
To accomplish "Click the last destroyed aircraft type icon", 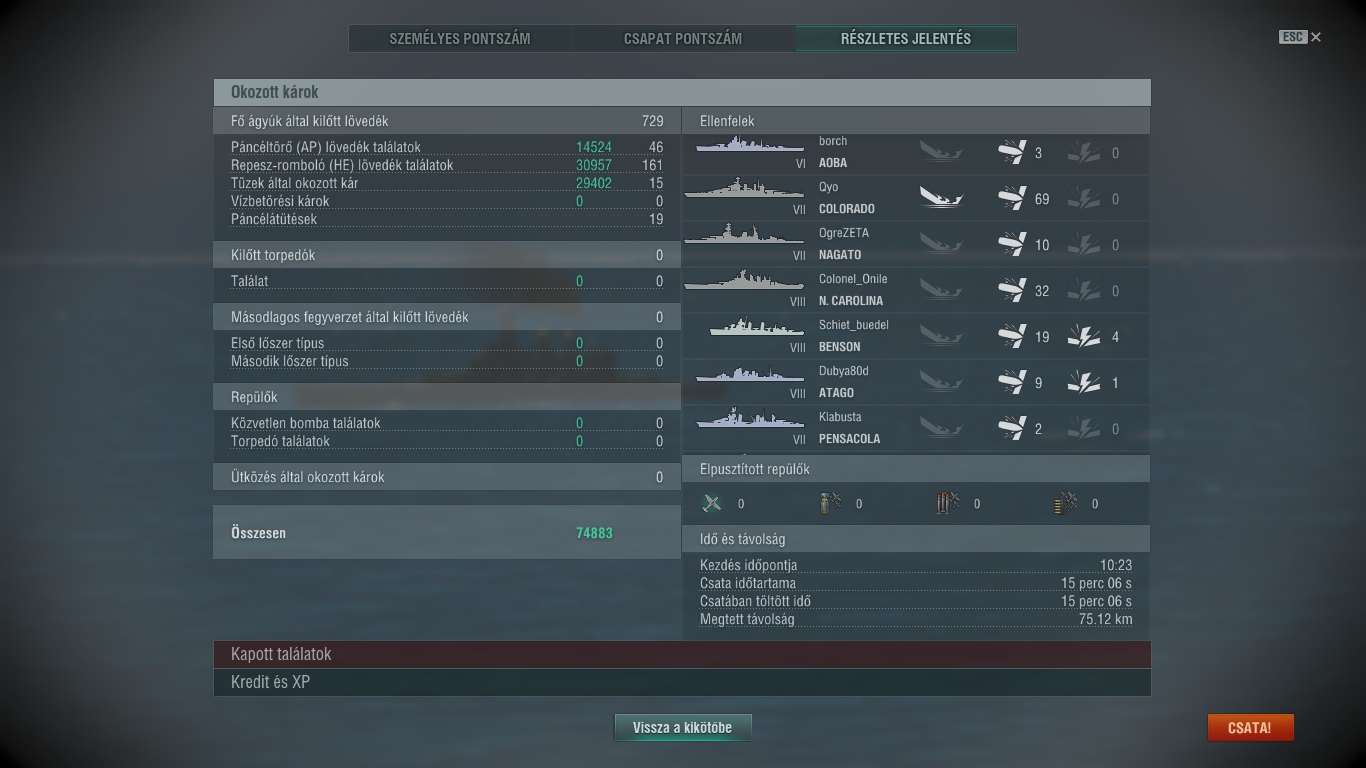I will 1065,503.
